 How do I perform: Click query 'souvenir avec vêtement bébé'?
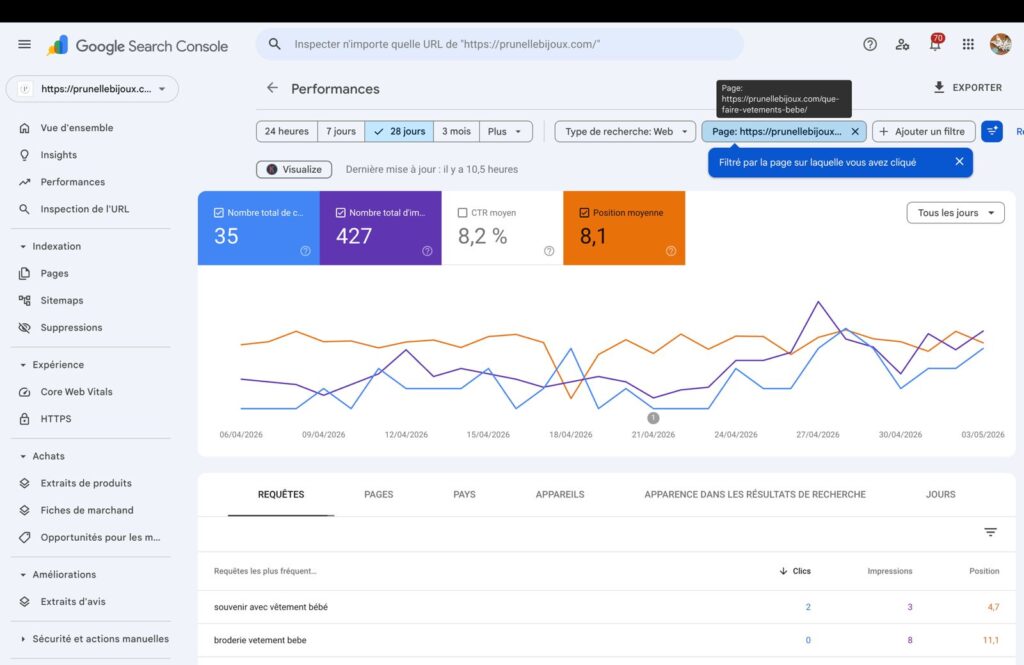[x=270, y=607]
